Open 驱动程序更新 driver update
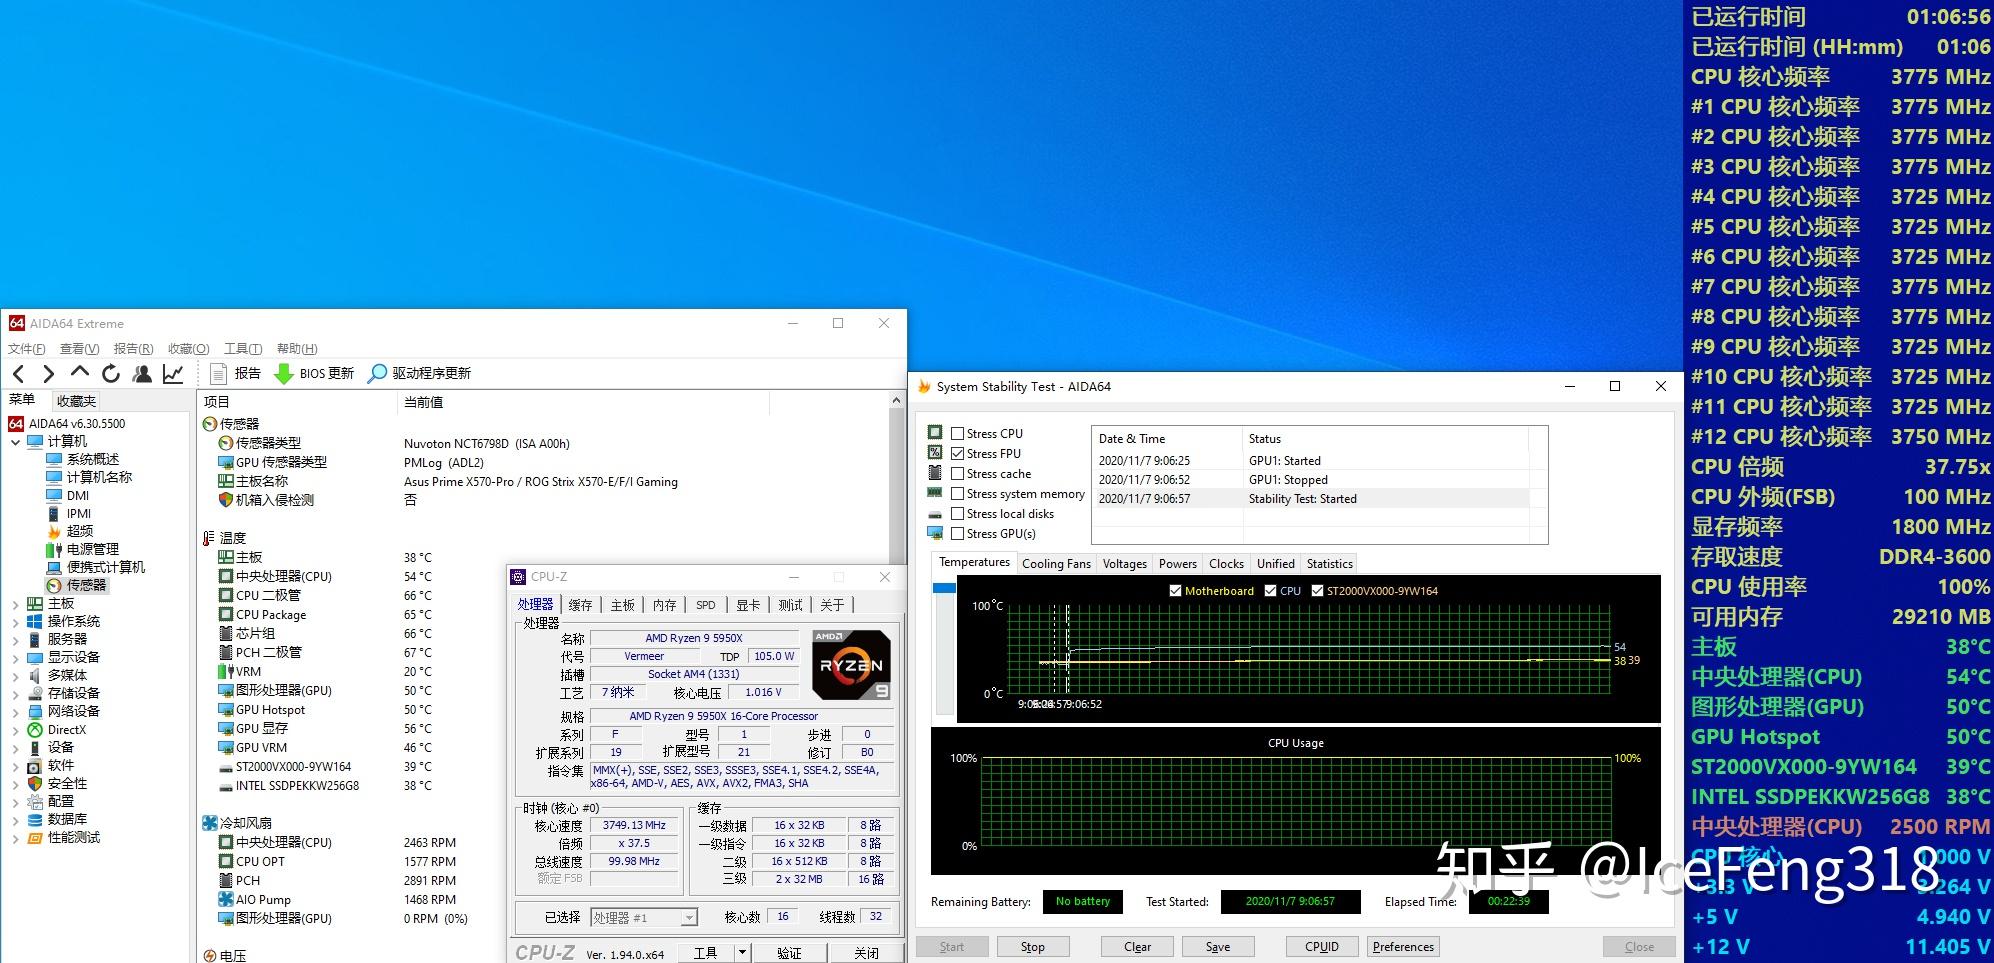Viewport: 1994px width, 963px height. (419, 374)
